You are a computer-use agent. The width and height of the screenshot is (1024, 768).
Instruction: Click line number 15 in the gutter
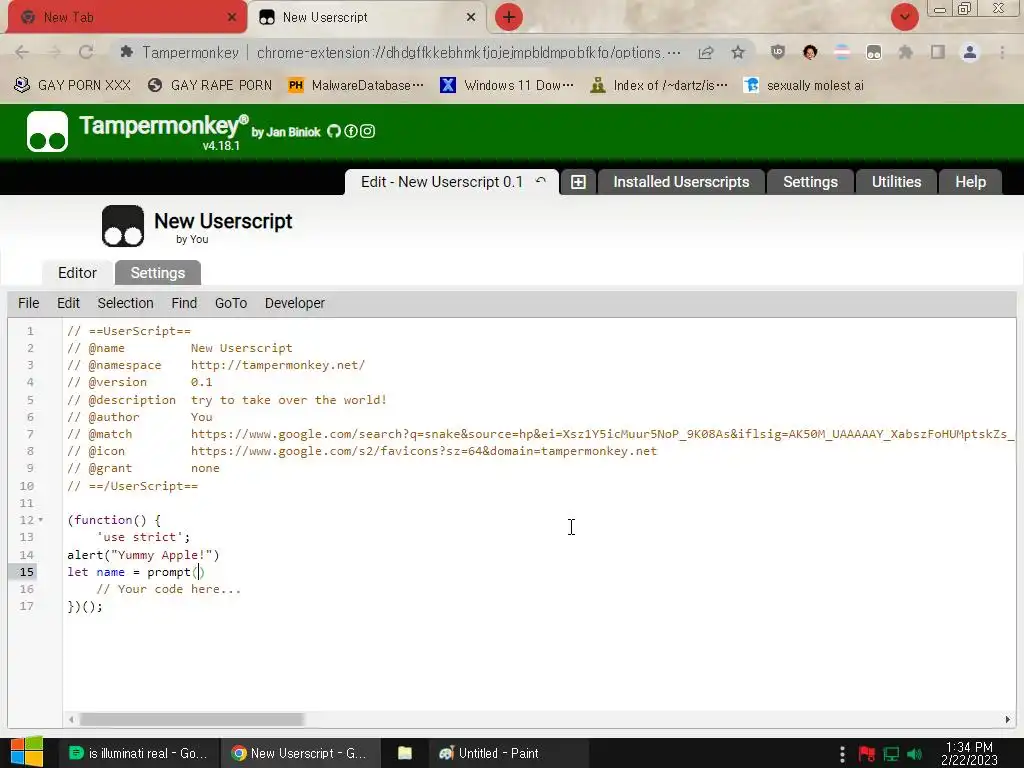tap(26, 572)
